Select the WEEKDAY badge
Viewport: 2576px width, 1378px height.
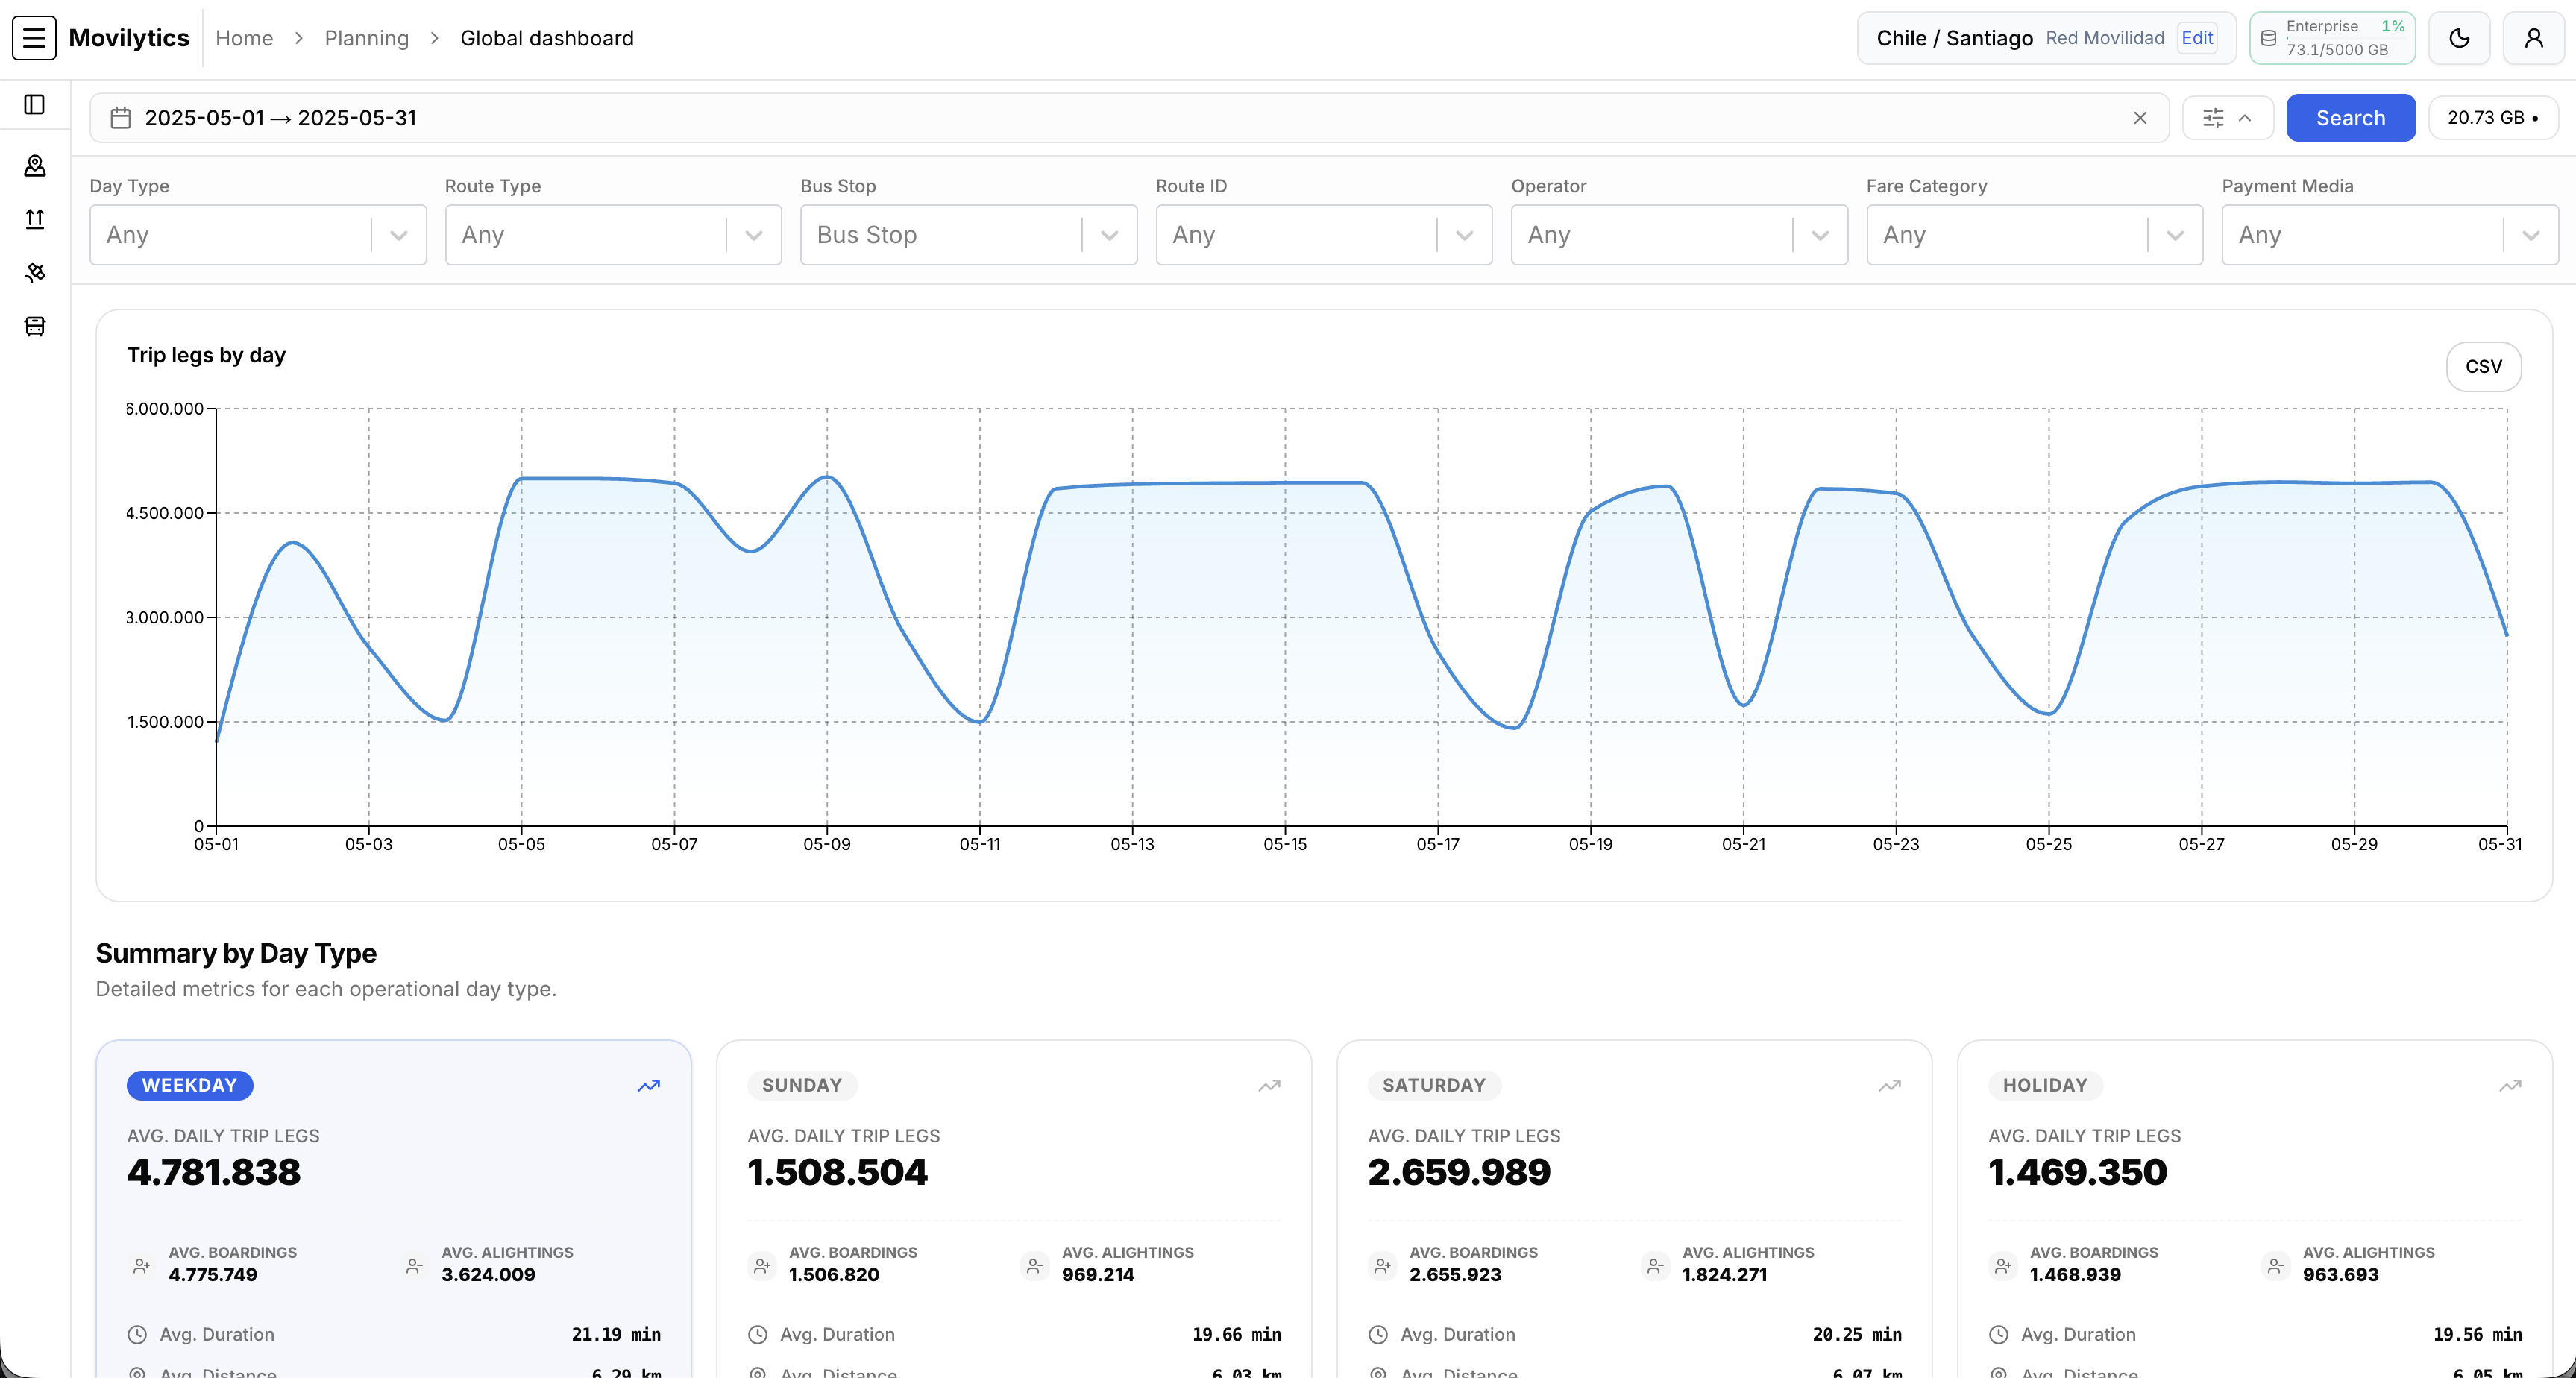(x=190, y=1086)
